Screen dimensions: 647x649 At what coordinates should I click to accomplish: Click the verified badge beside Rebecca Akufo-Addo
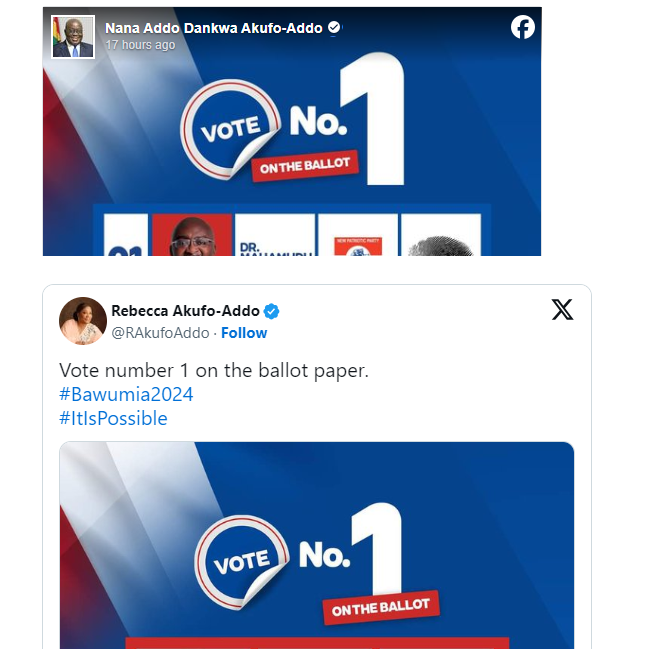(271, 311)
